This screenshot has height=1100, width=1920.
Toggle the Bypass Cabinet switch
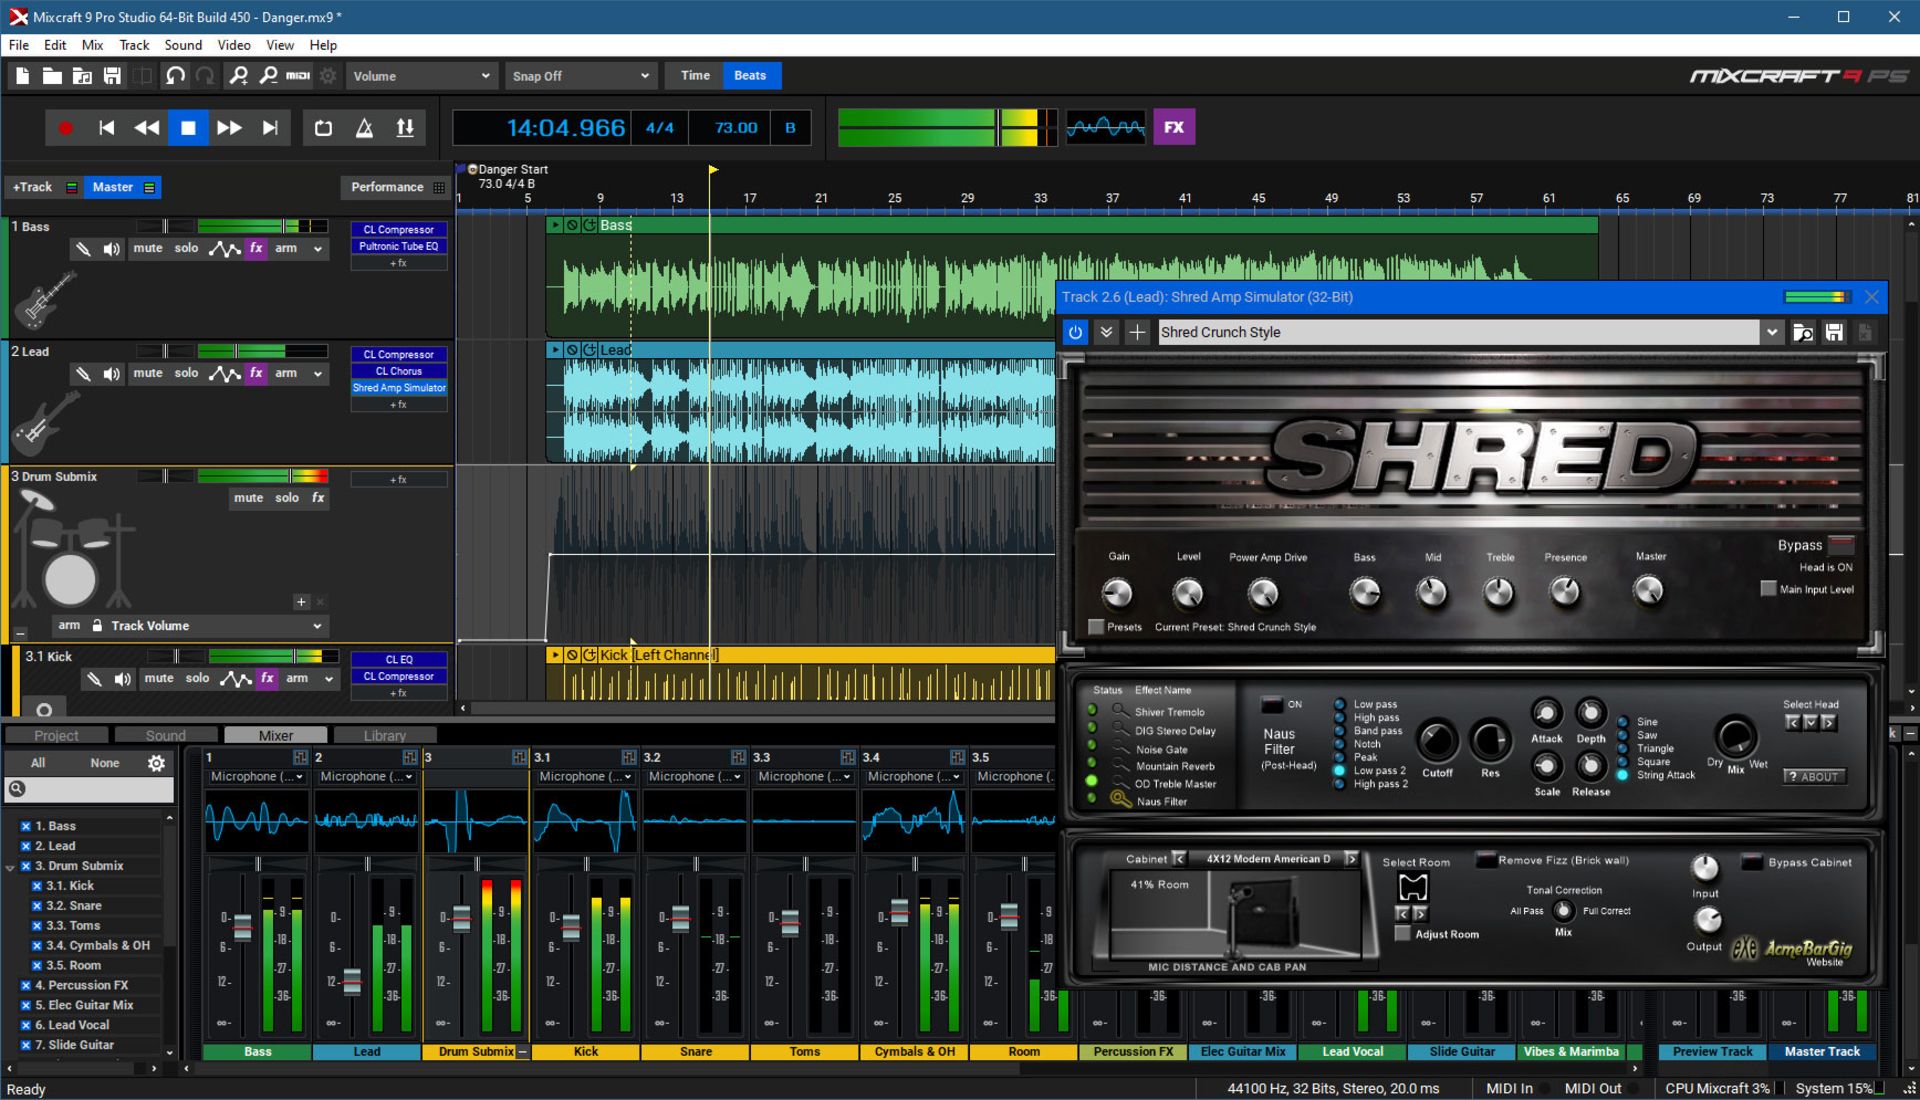pyautogui.click(x=1752, y=861)
